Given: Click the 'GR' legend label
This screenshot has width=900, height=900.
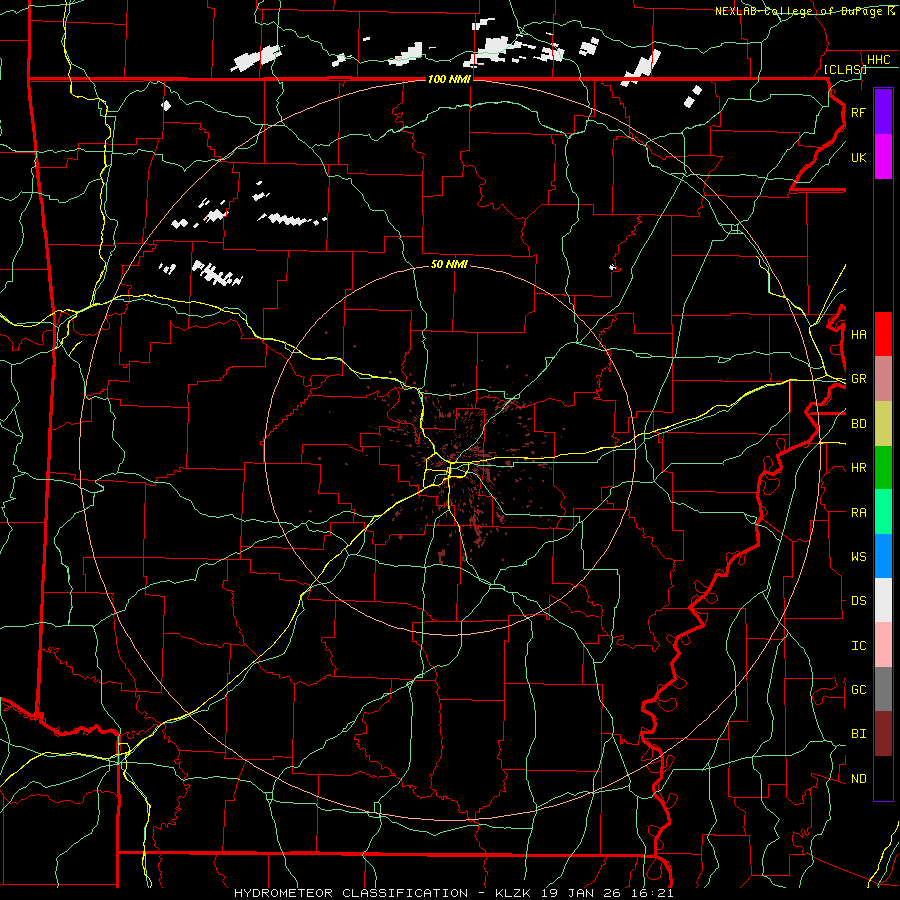Looking at the screenshot, I should click(x=858, y=379).
